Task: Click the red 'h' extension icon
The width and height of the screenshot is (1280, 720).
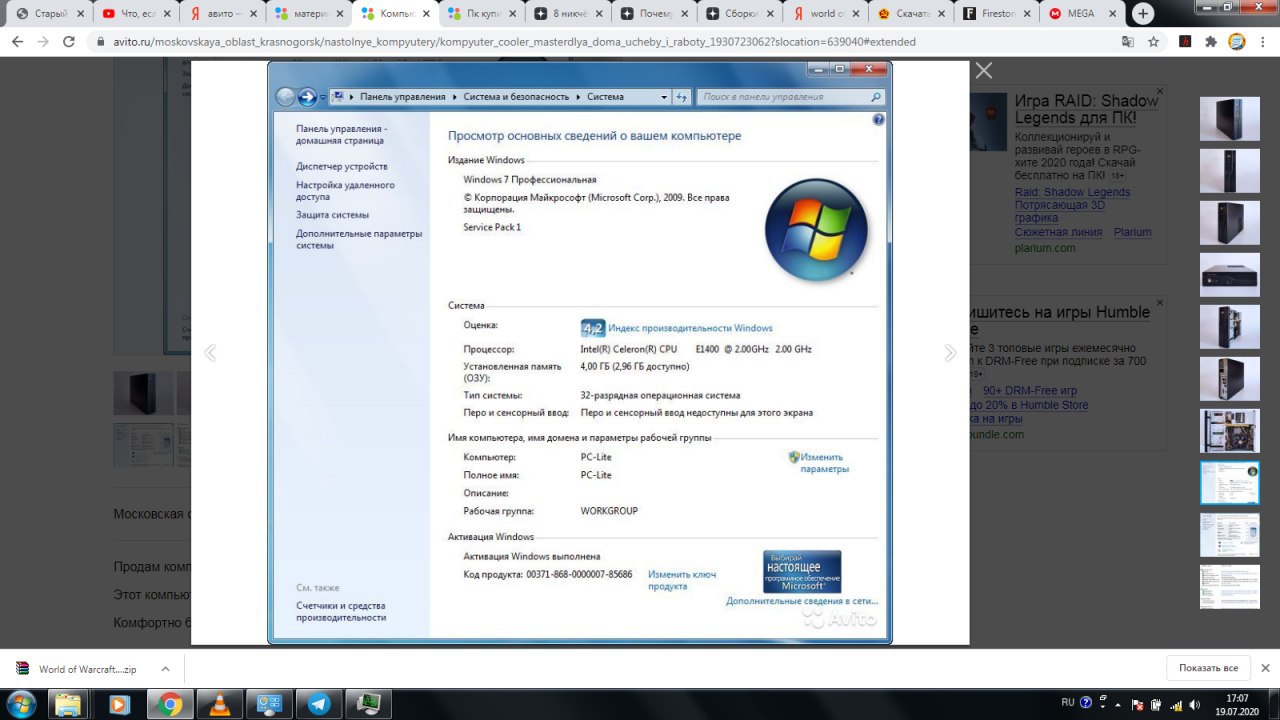Action: pyautogui.click(x=1185, y=42)
